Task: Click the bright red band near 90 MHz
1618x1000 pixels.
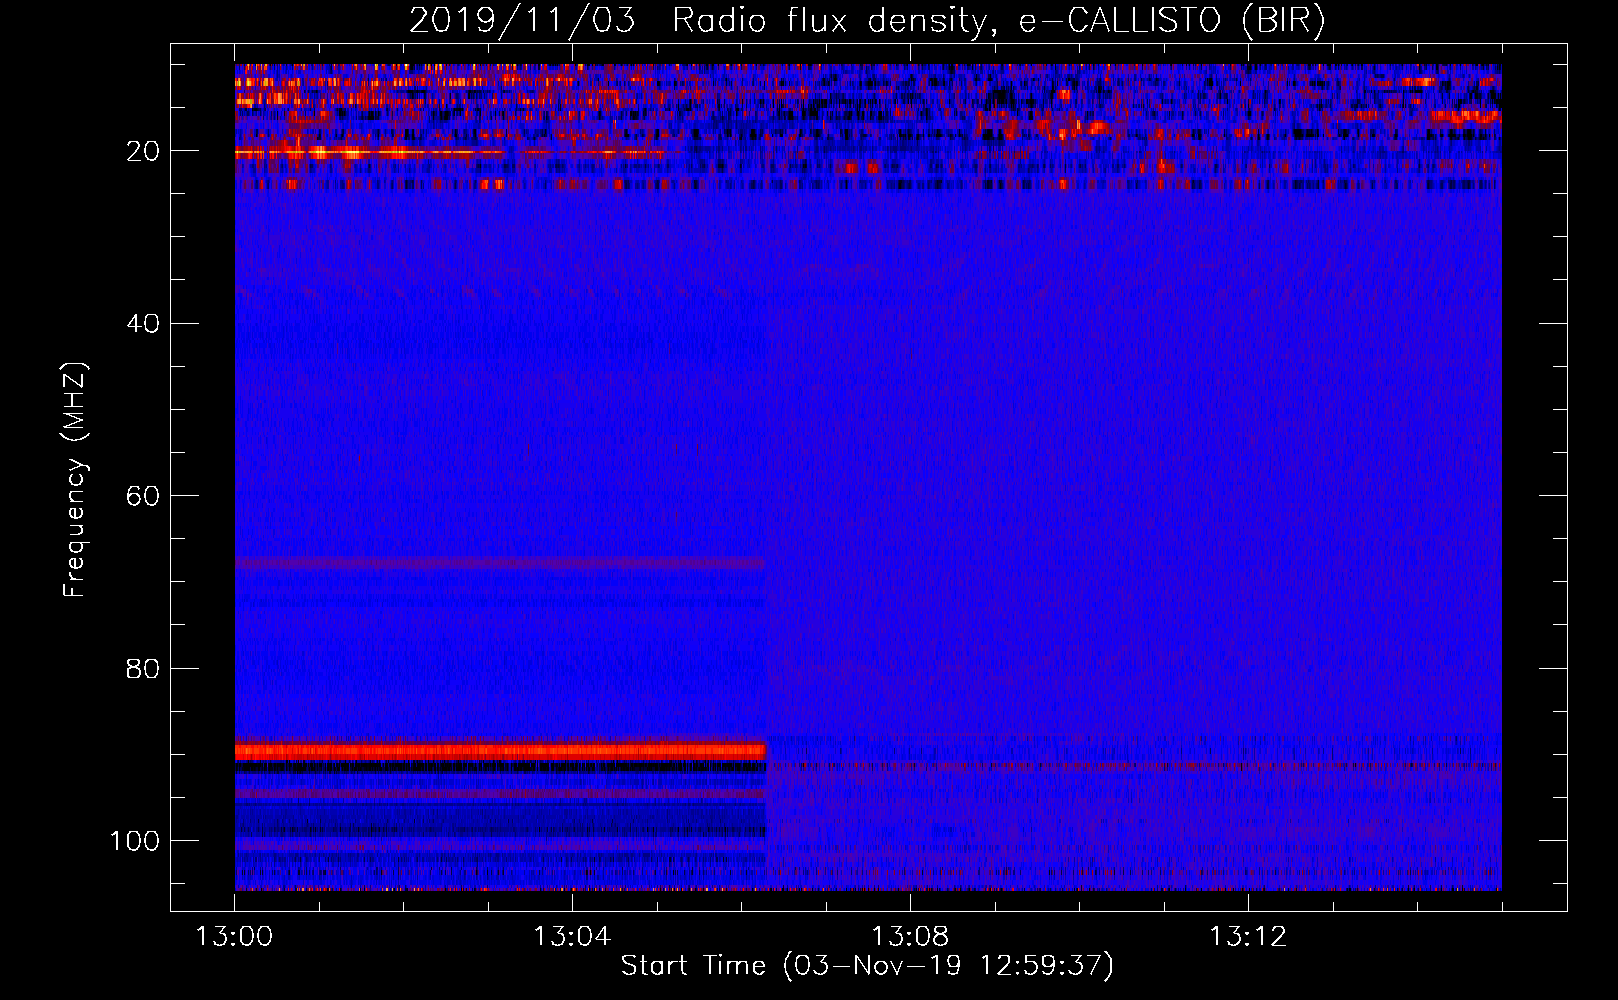Action: (x=500, y=750)
